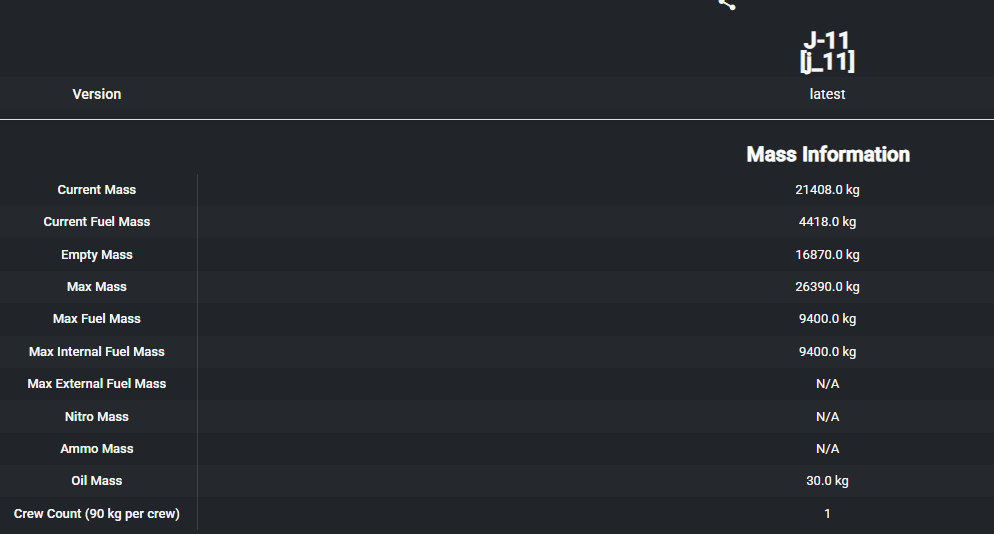Click the 26390.0 kg max mass value

[x=827, y=287]
